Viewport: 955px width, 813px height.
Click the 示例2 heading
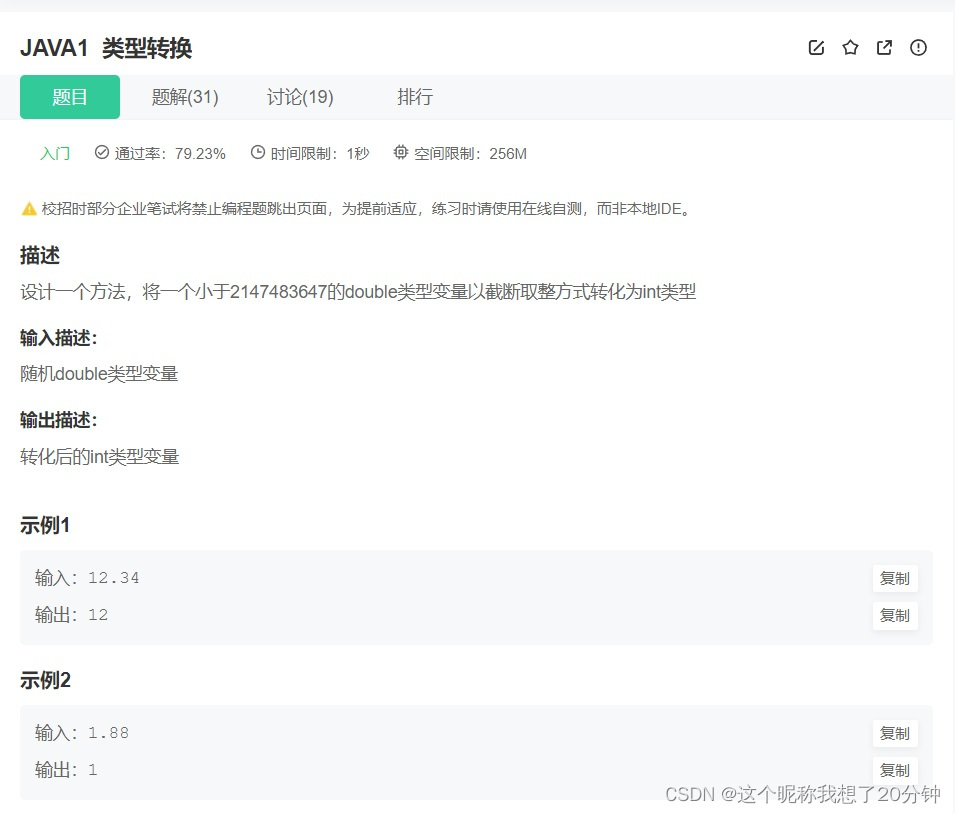pos(45,680)
